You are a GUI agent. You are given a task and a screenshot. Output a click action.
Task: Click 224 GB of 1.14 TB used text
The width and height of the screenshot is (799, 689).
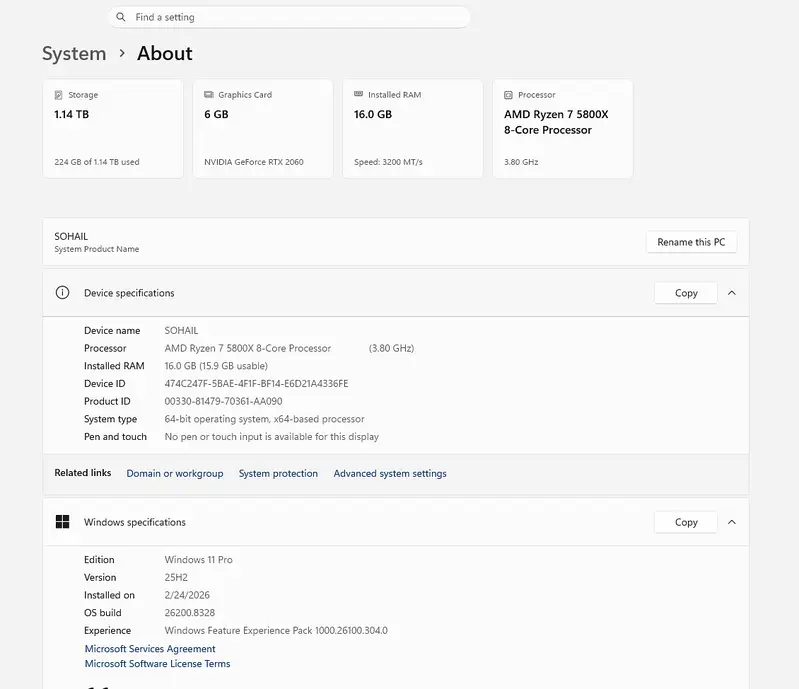[x=97, y=162]
